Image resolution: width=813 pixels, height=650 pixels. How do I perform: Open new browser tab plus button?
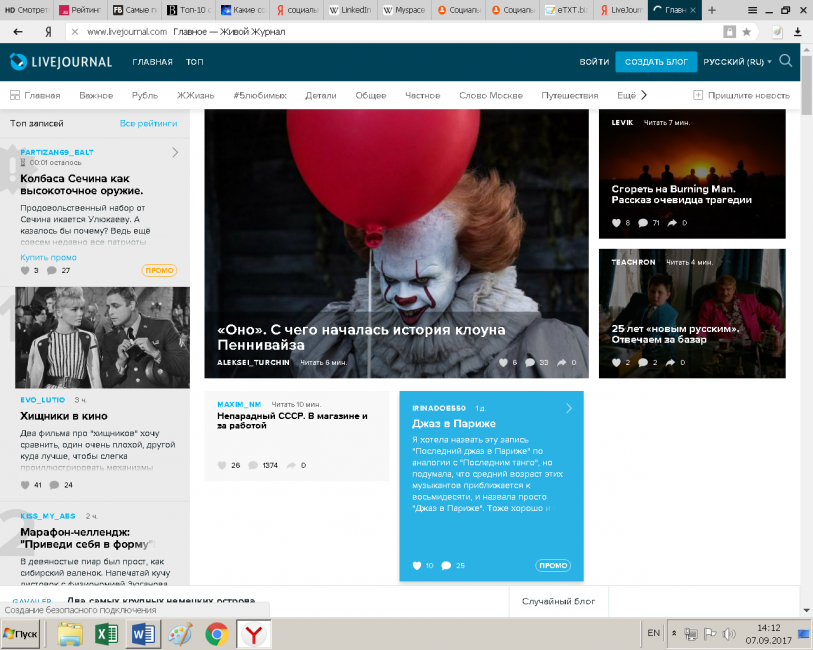[712, 10]
